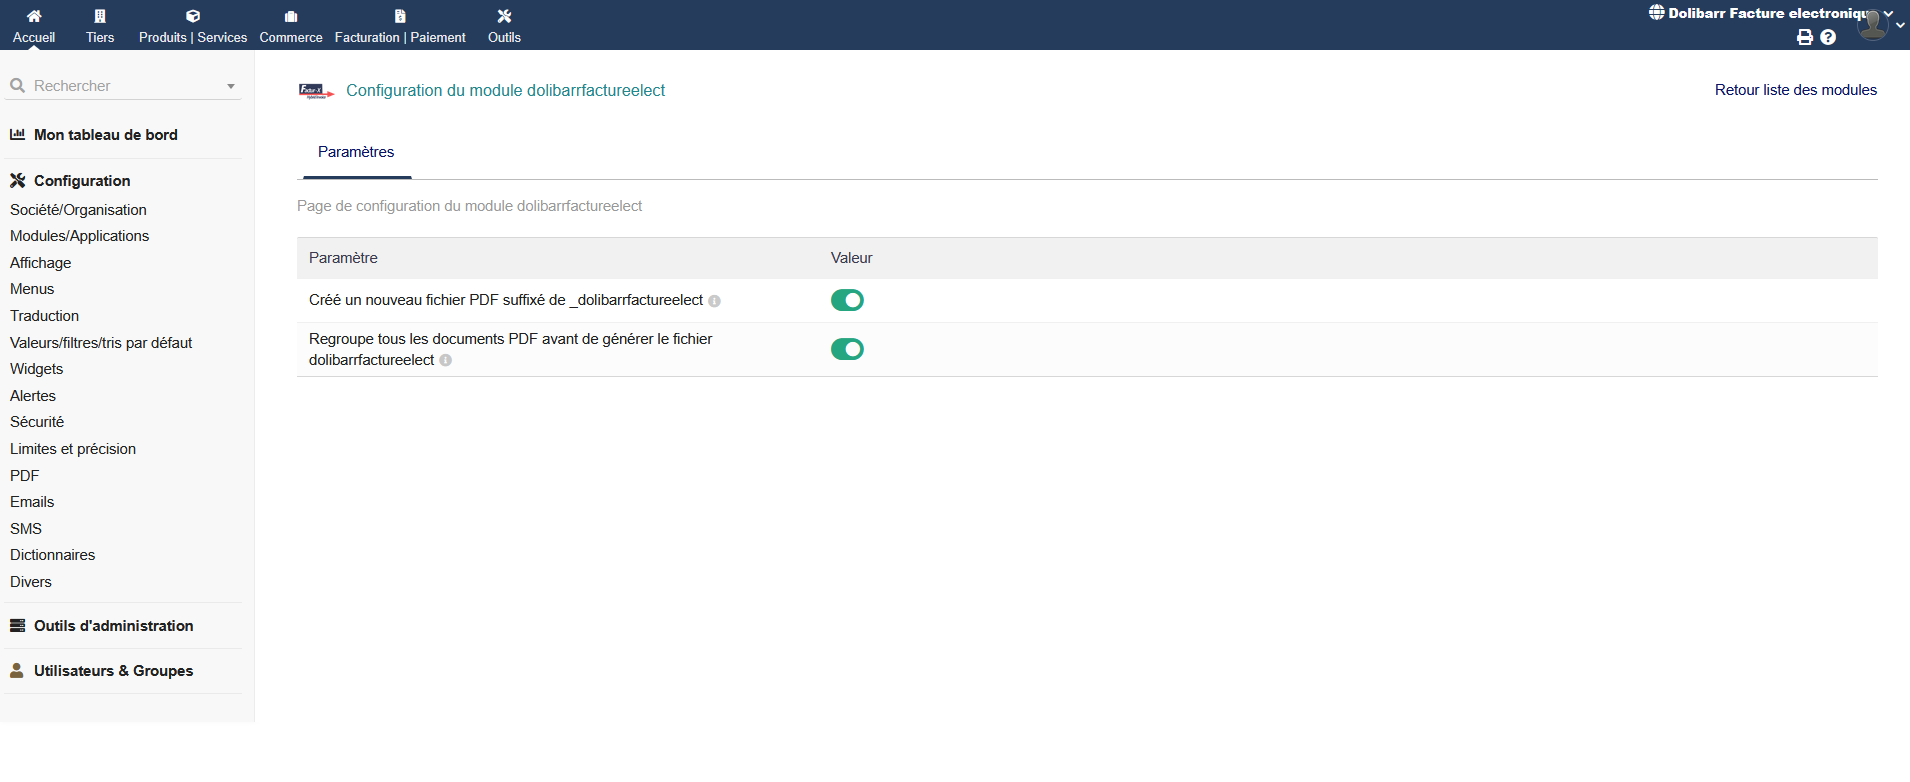The height and width of the screenshot is (782, 1910).
Task: Open the Tiers building icon
Action: pos(100,16)
